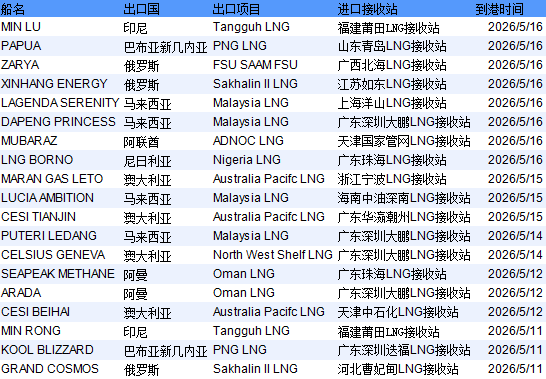This screenshot has height=379, width=546.
Task: Click Oman LNG in SEAPEAK METHANE row
Action: pyautogui.click(x=244, y=274)
